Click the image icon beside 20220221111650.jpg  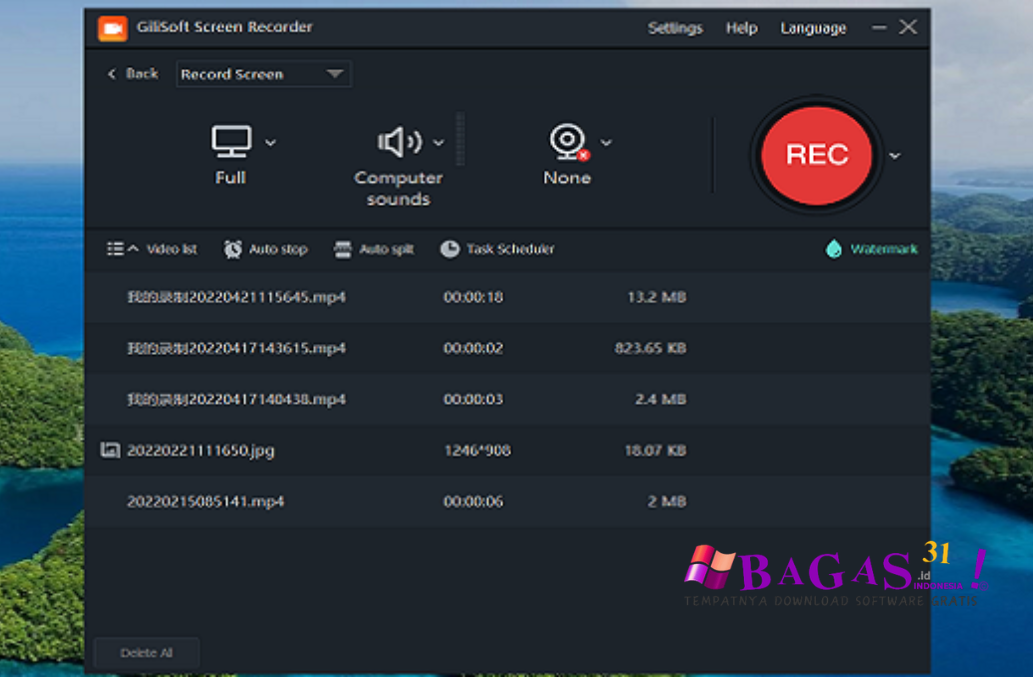tap(110, 450)
